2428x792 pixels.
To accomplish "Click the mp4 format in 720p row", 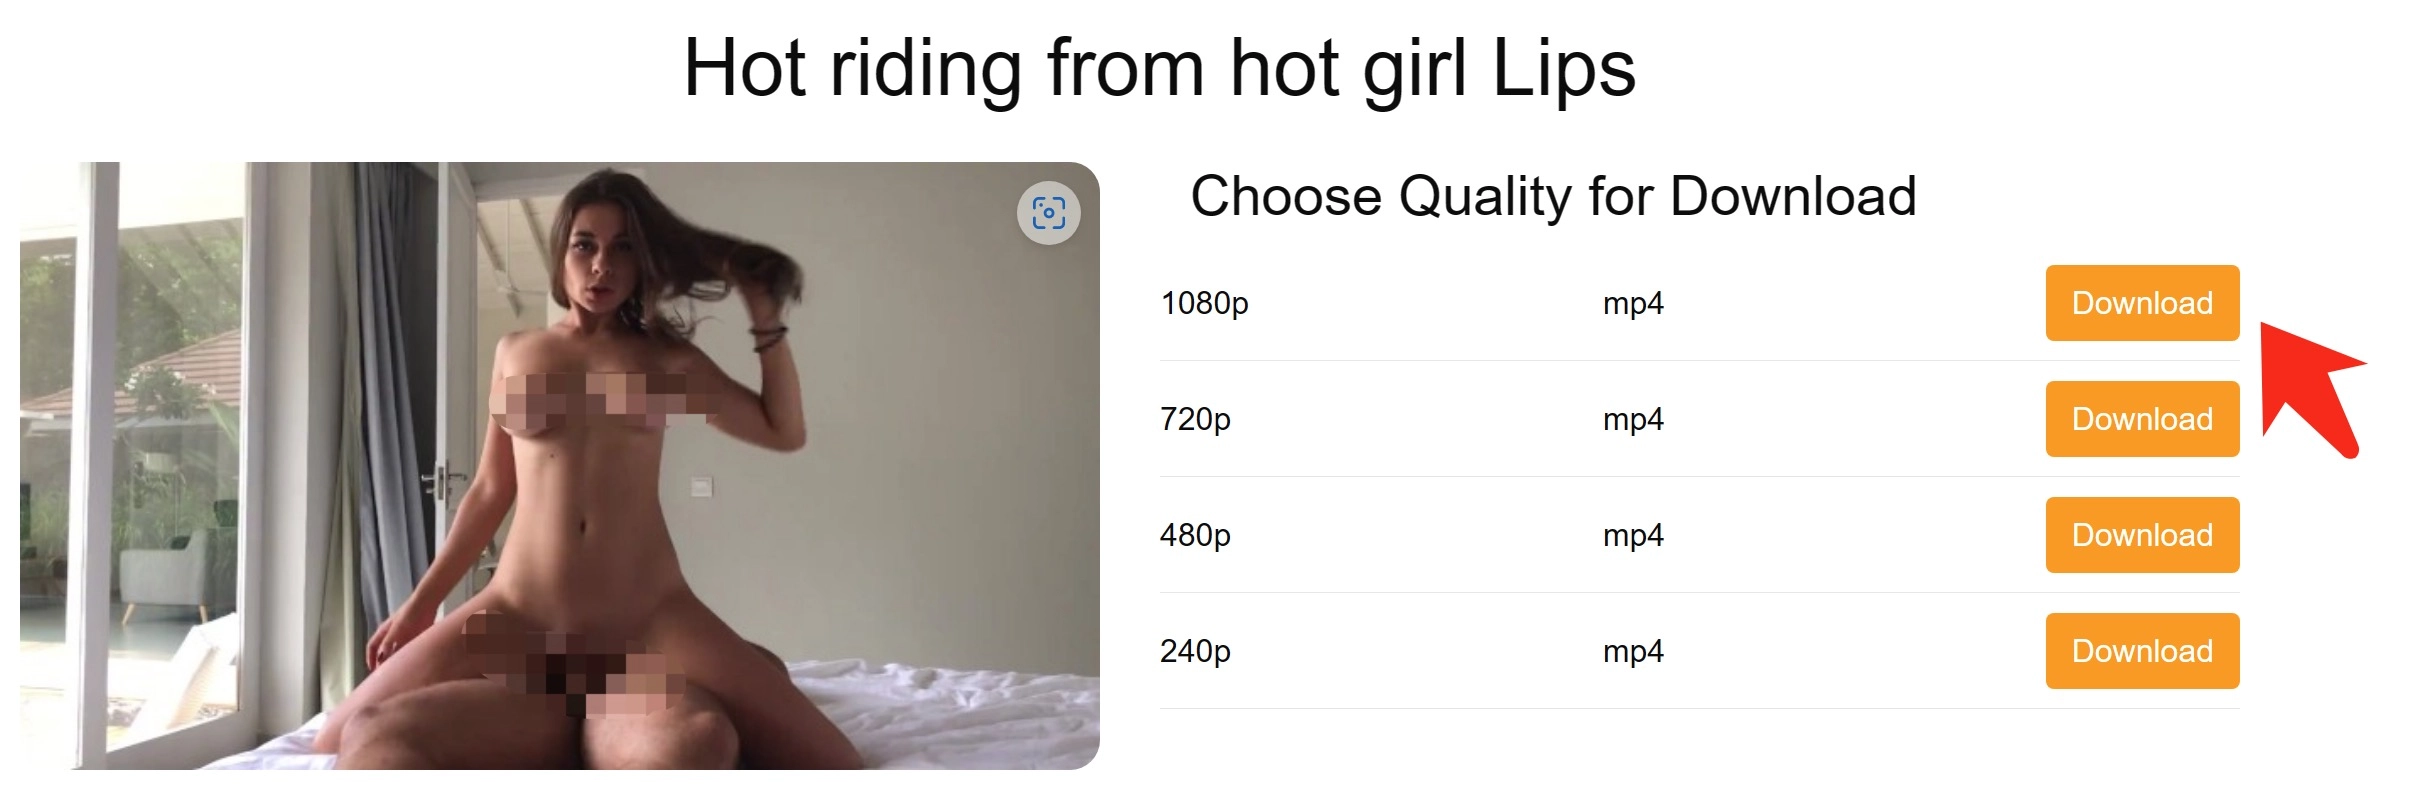I will tap(1633, 419).
